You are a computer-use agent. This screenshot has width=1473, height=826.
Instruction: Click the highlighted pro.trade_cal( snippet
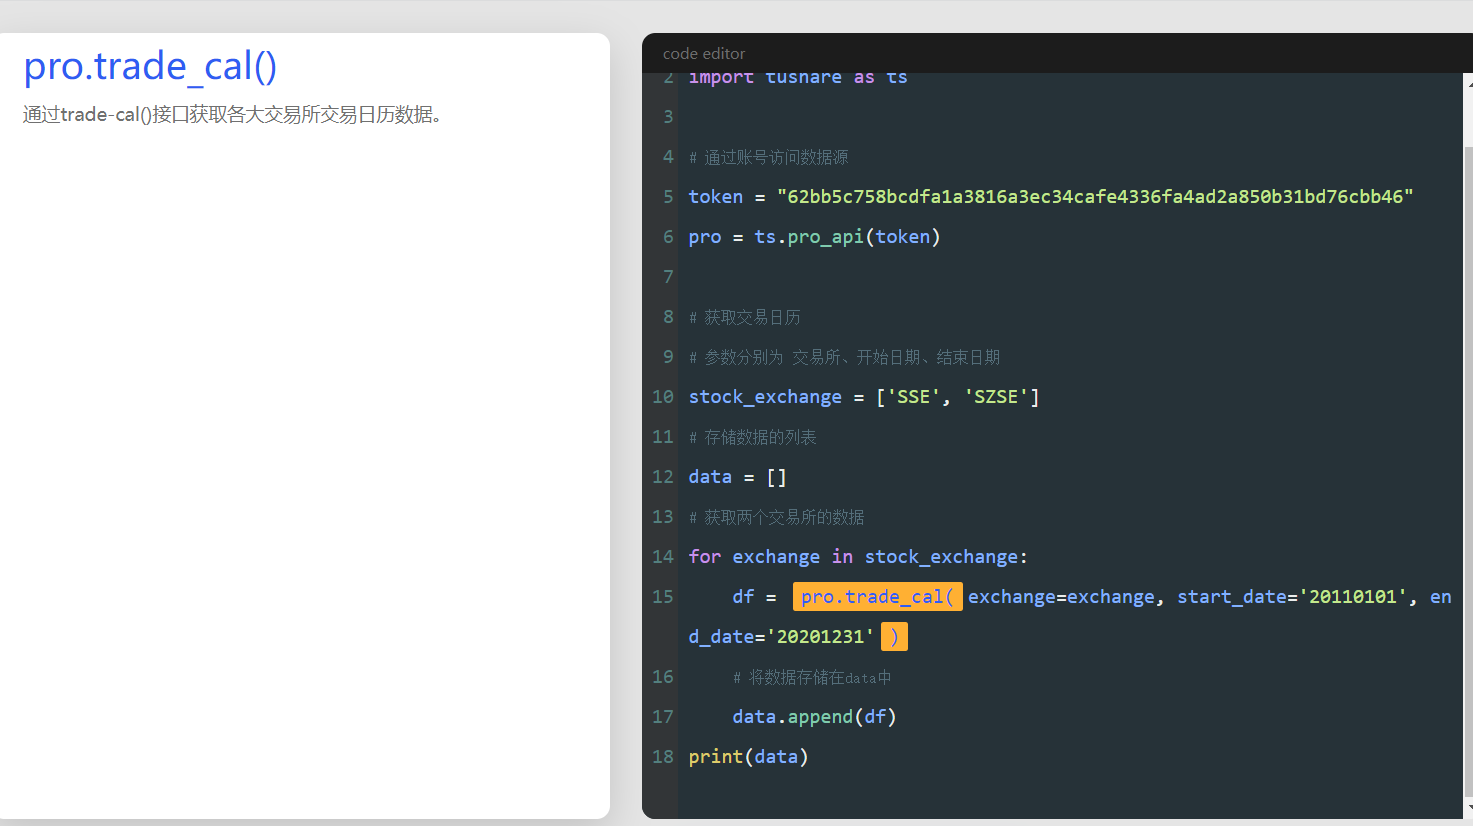pyautogui.click(x=878, y=597)
